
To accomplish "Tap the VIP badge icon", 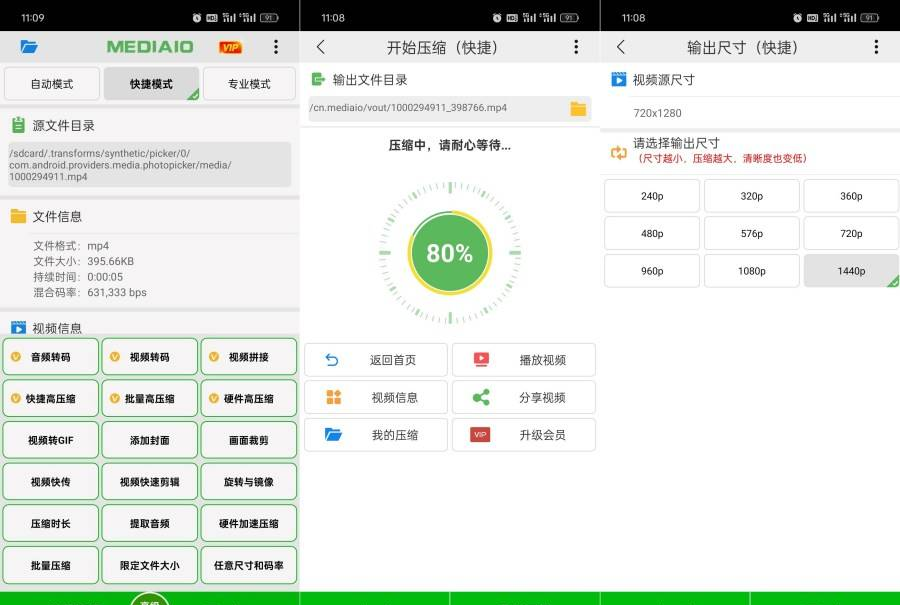I will tap(230, 47).
